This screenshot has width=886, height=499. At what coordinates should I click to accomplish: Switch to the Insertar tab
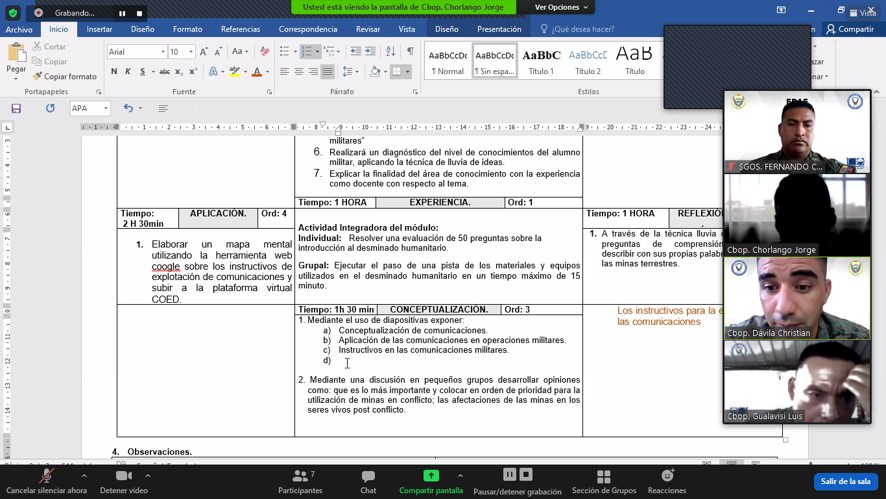[99, 29]
